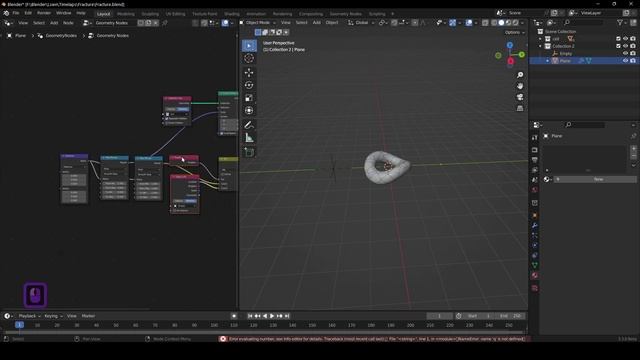The image size is (640, 360).
Task: Open the Object Data green triangle tab
Action: click(535, 265)
